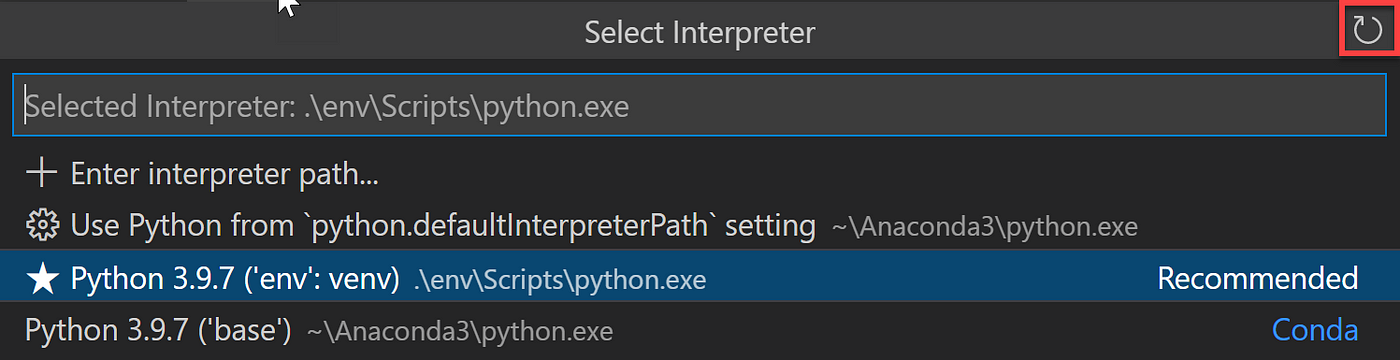Click the gear icon for defaultInterpreterPath option
This screenshot has height=360, width=1400.
pyautogui.click(x=41, y=225)
